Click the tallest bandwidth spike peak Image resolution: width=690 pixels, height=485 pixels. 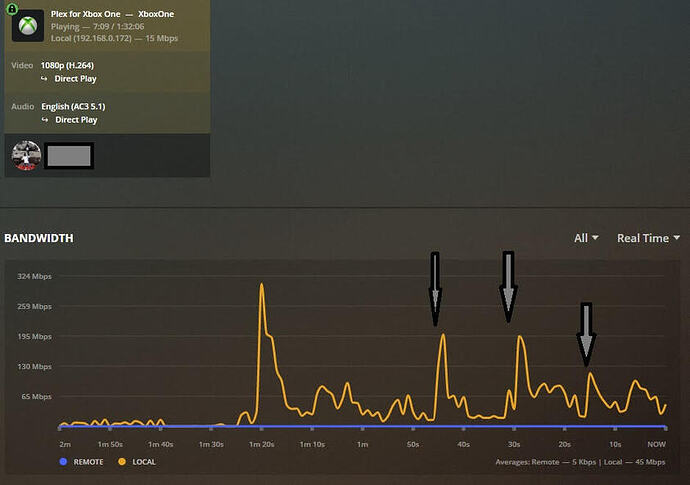tap(262, 284)
